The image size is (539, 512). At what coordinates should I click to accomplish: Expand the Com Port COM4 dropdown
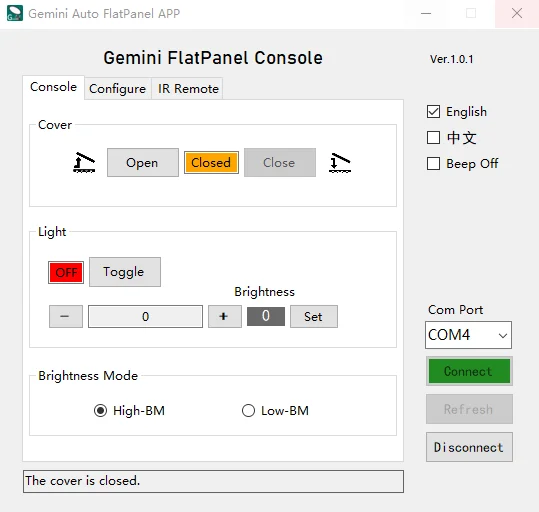[x=468, y=335]
